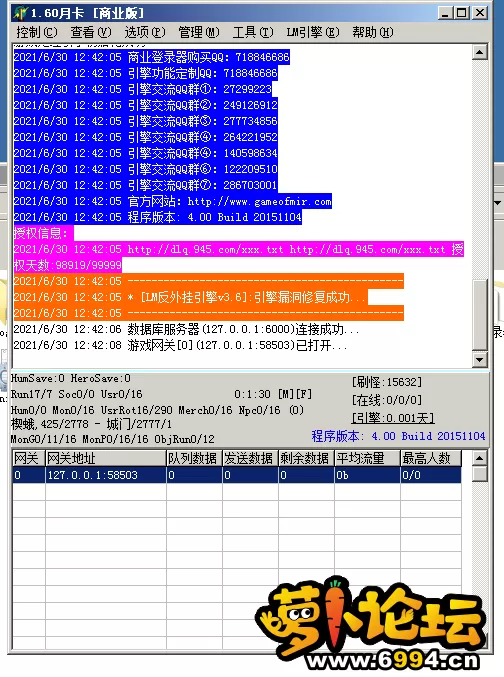Screen dimensions: 504x677
Task: Click log panel scroll down arrow
Action: point(480,359)
